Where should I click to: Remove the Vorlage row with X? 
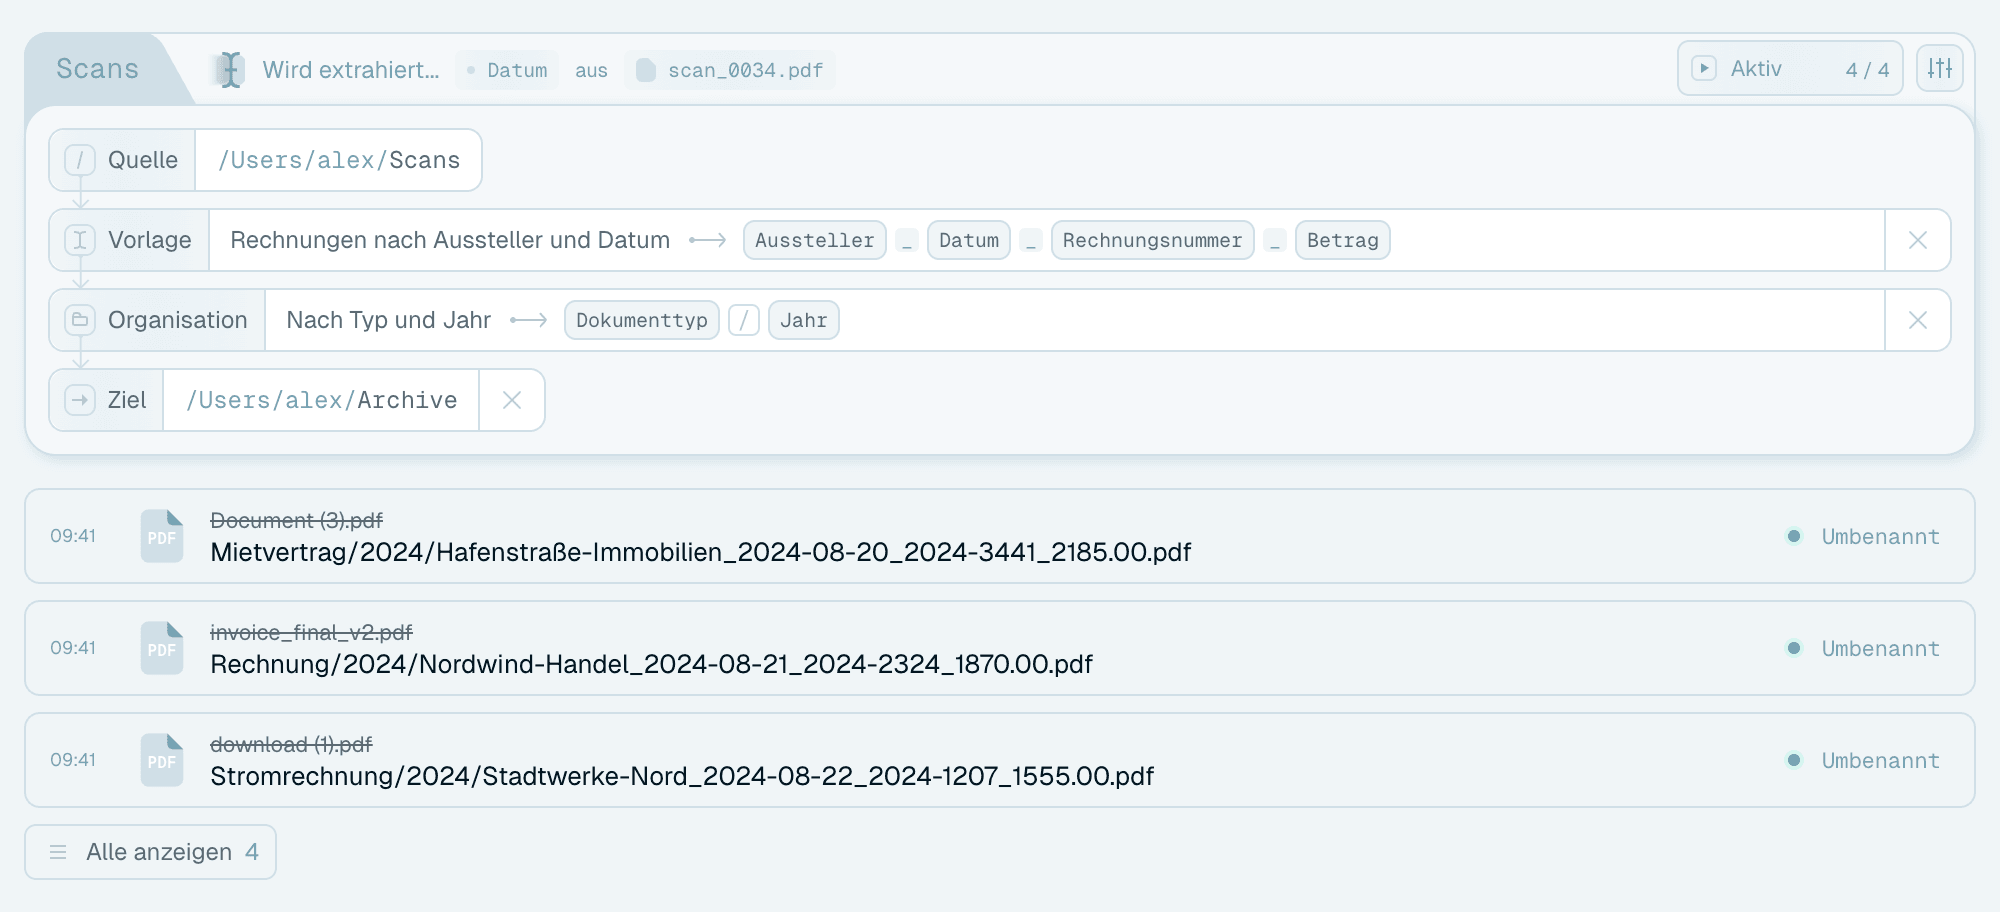pyautogui.click(x=1918, y=240)
